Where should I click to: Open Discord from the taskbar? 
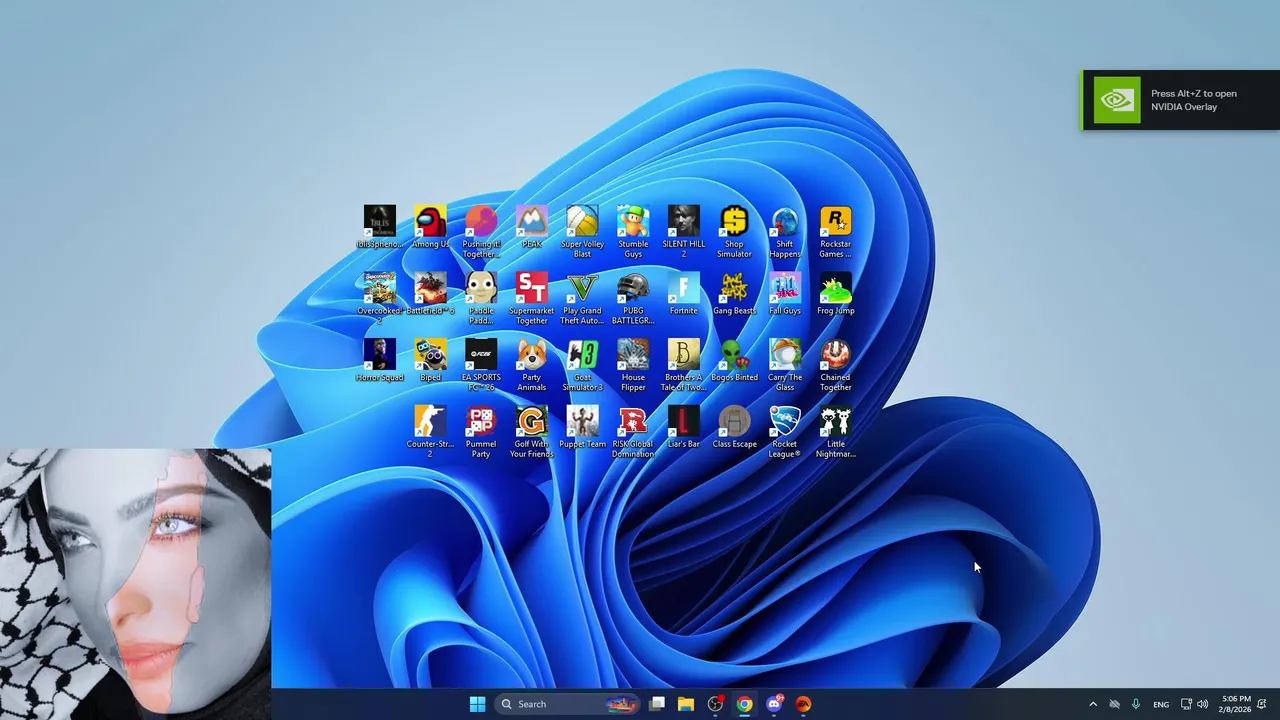coord(774,704)
